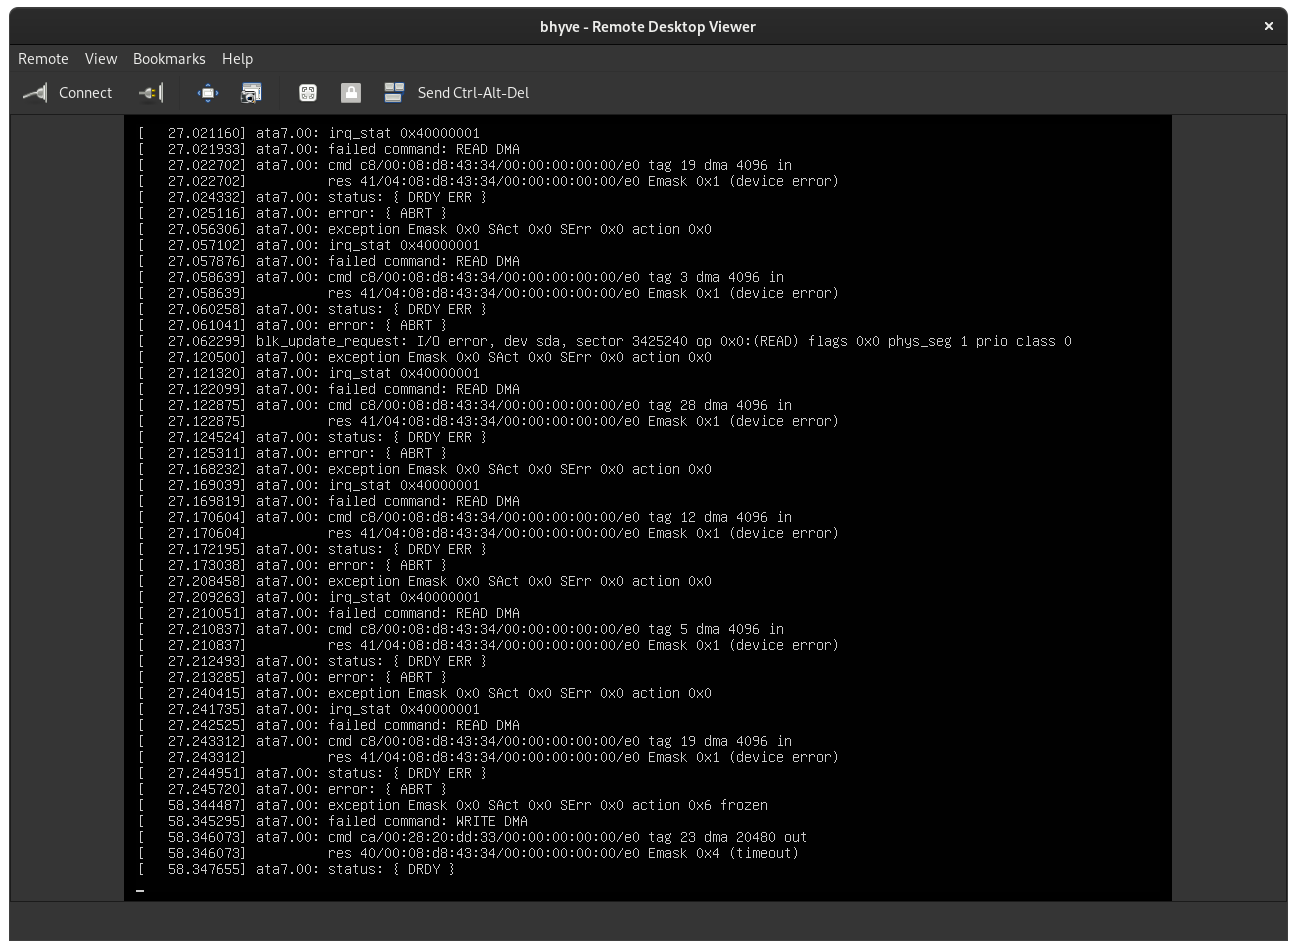Enter fullscreen view mode

tap(208, 93)
